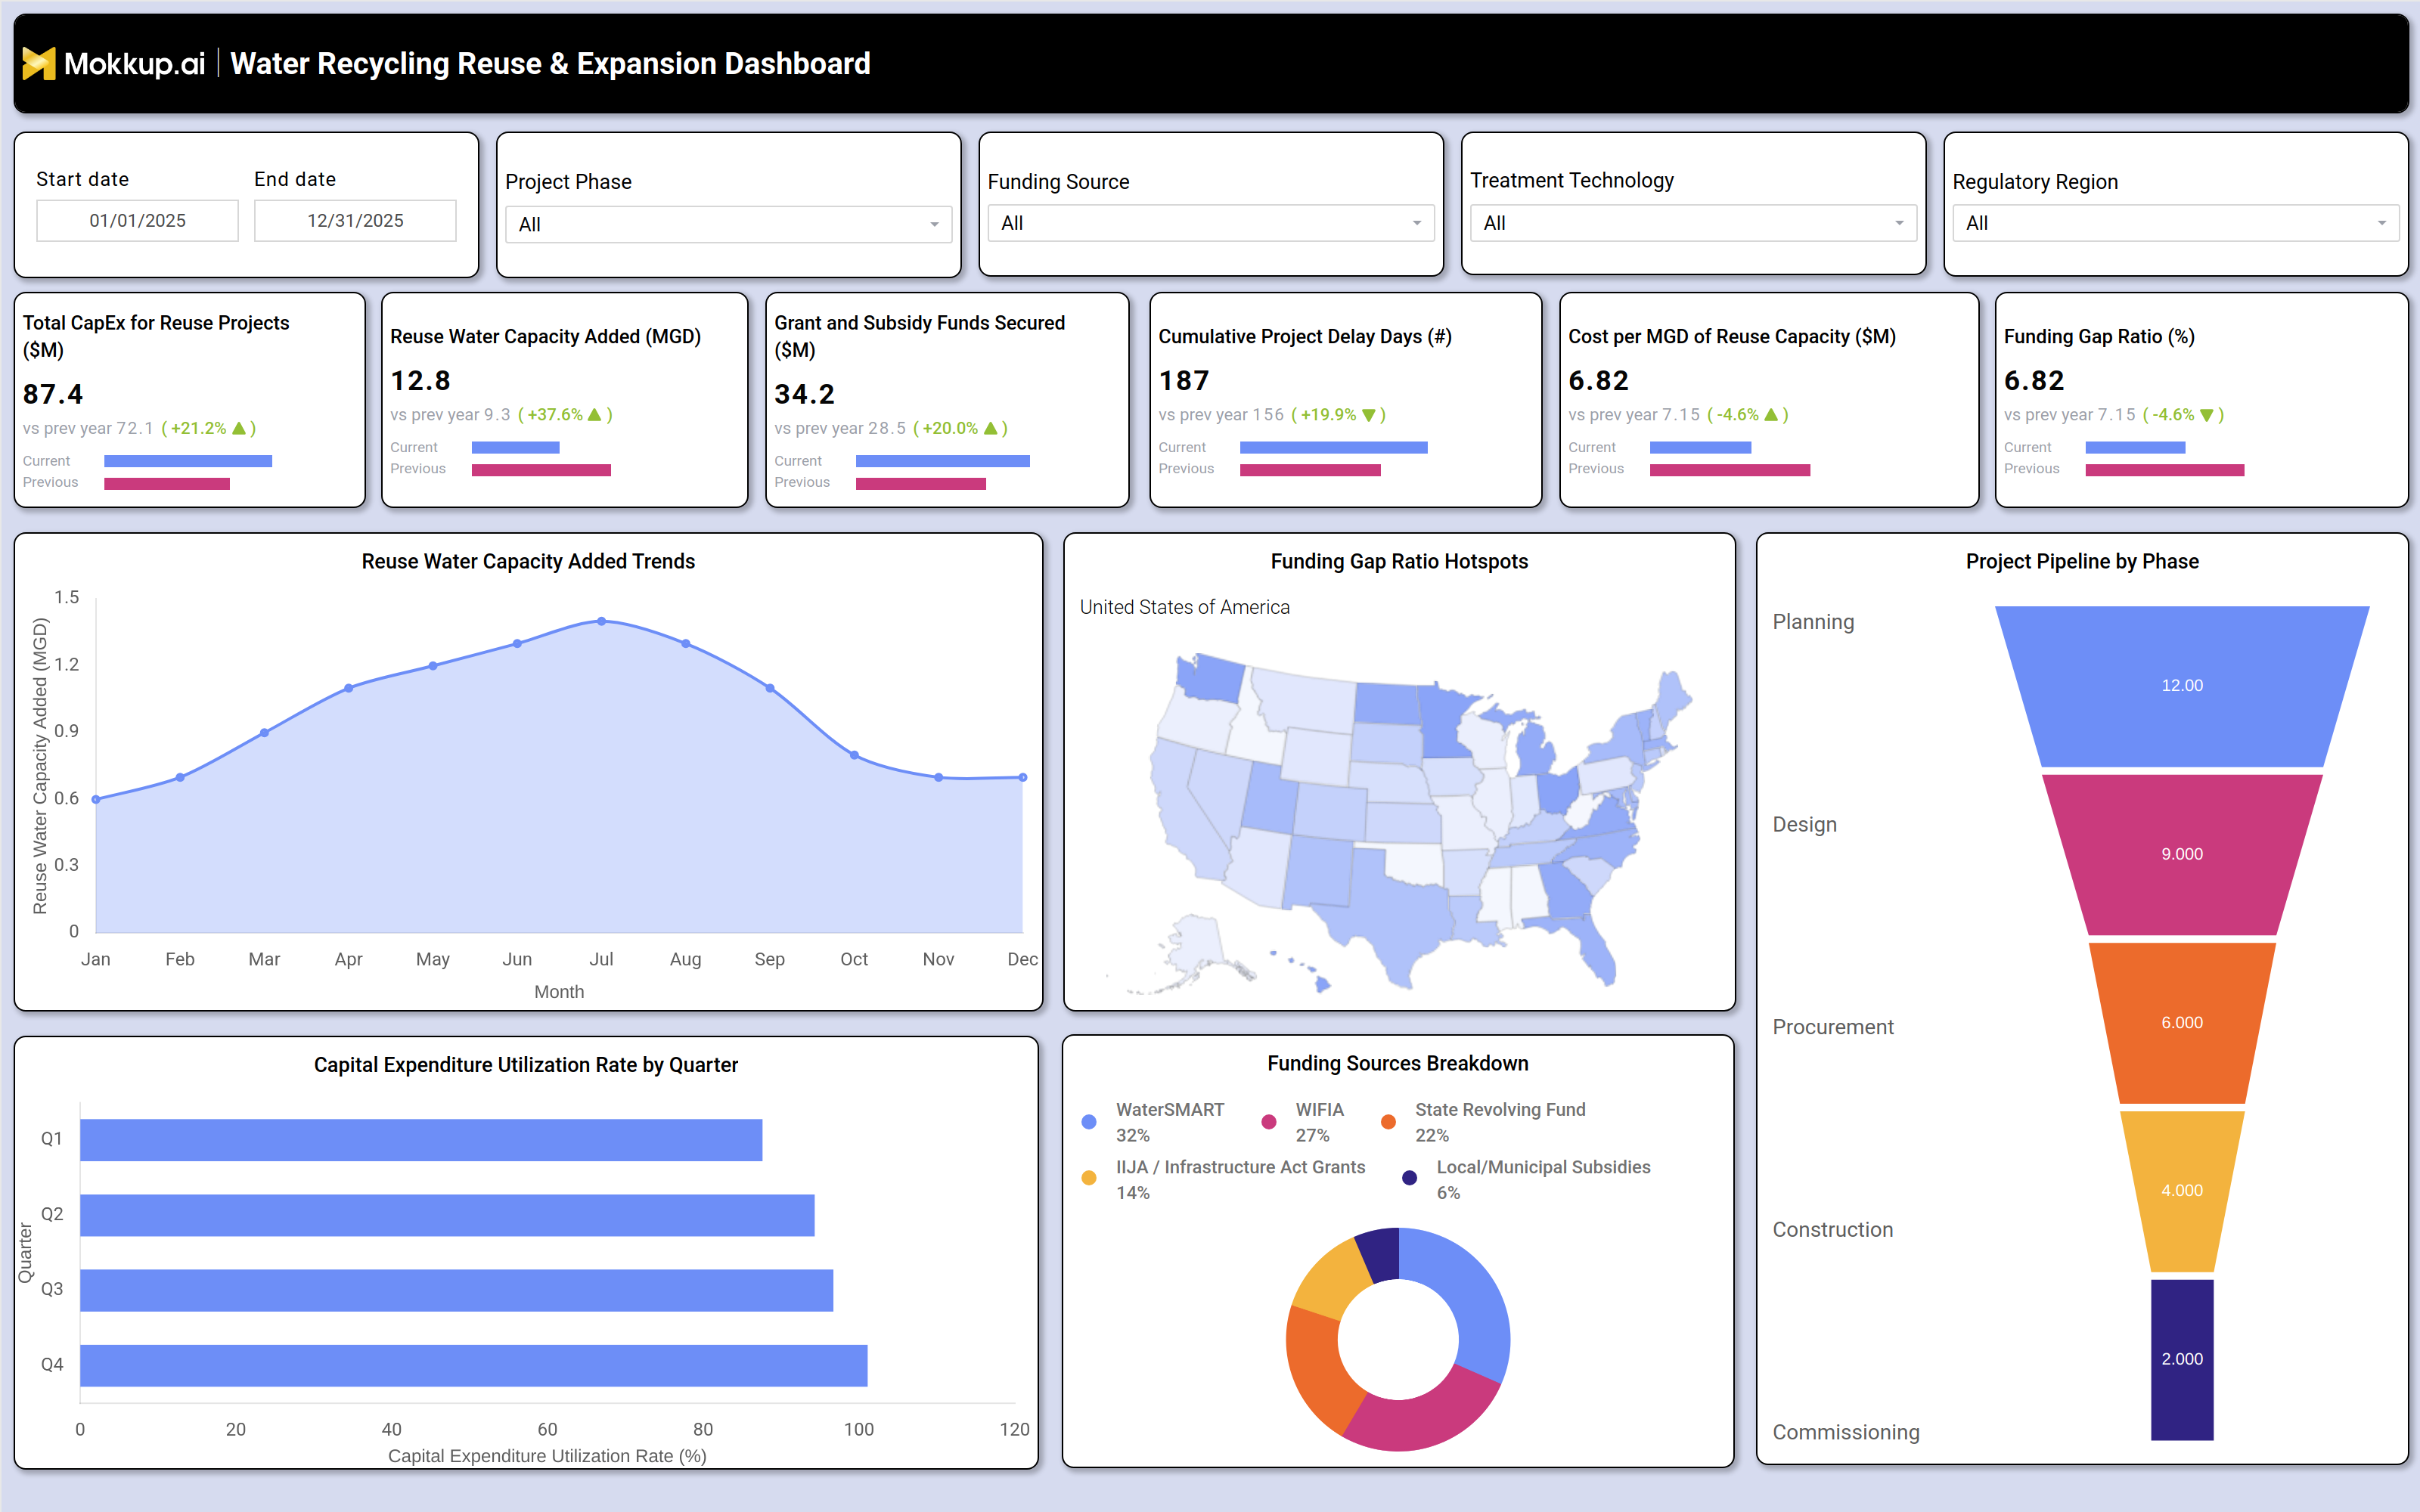This screenshot has width=2420, height=1512.
Task: Click Washington state on the hotspots map
Action: click(x=1211, y=679)
